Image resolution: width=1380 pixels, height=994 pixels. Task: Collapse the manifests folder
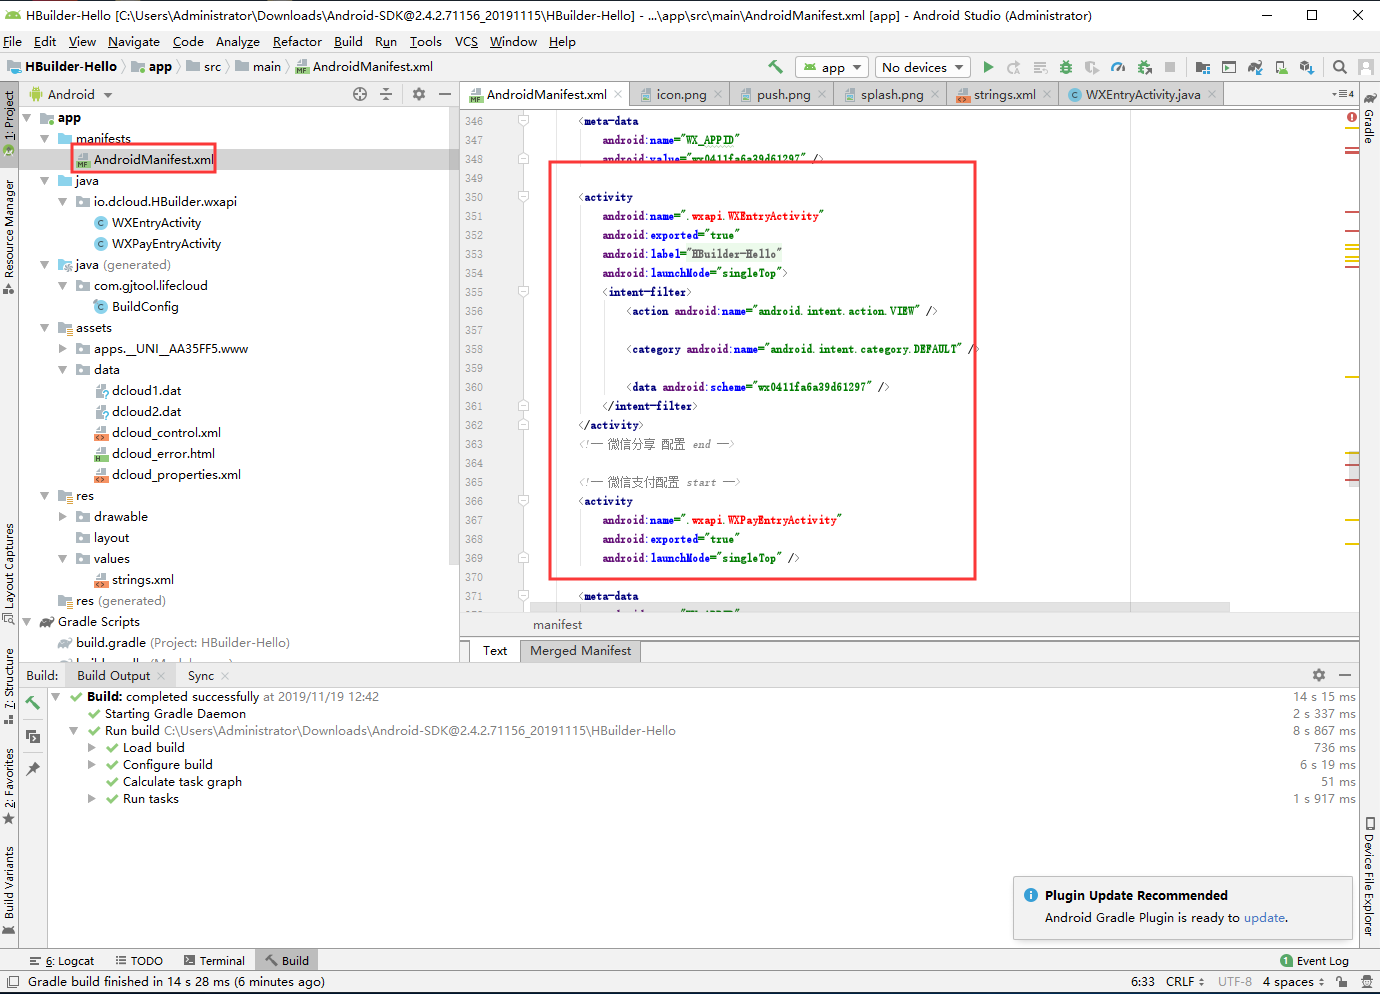click(x=45, y=139)
